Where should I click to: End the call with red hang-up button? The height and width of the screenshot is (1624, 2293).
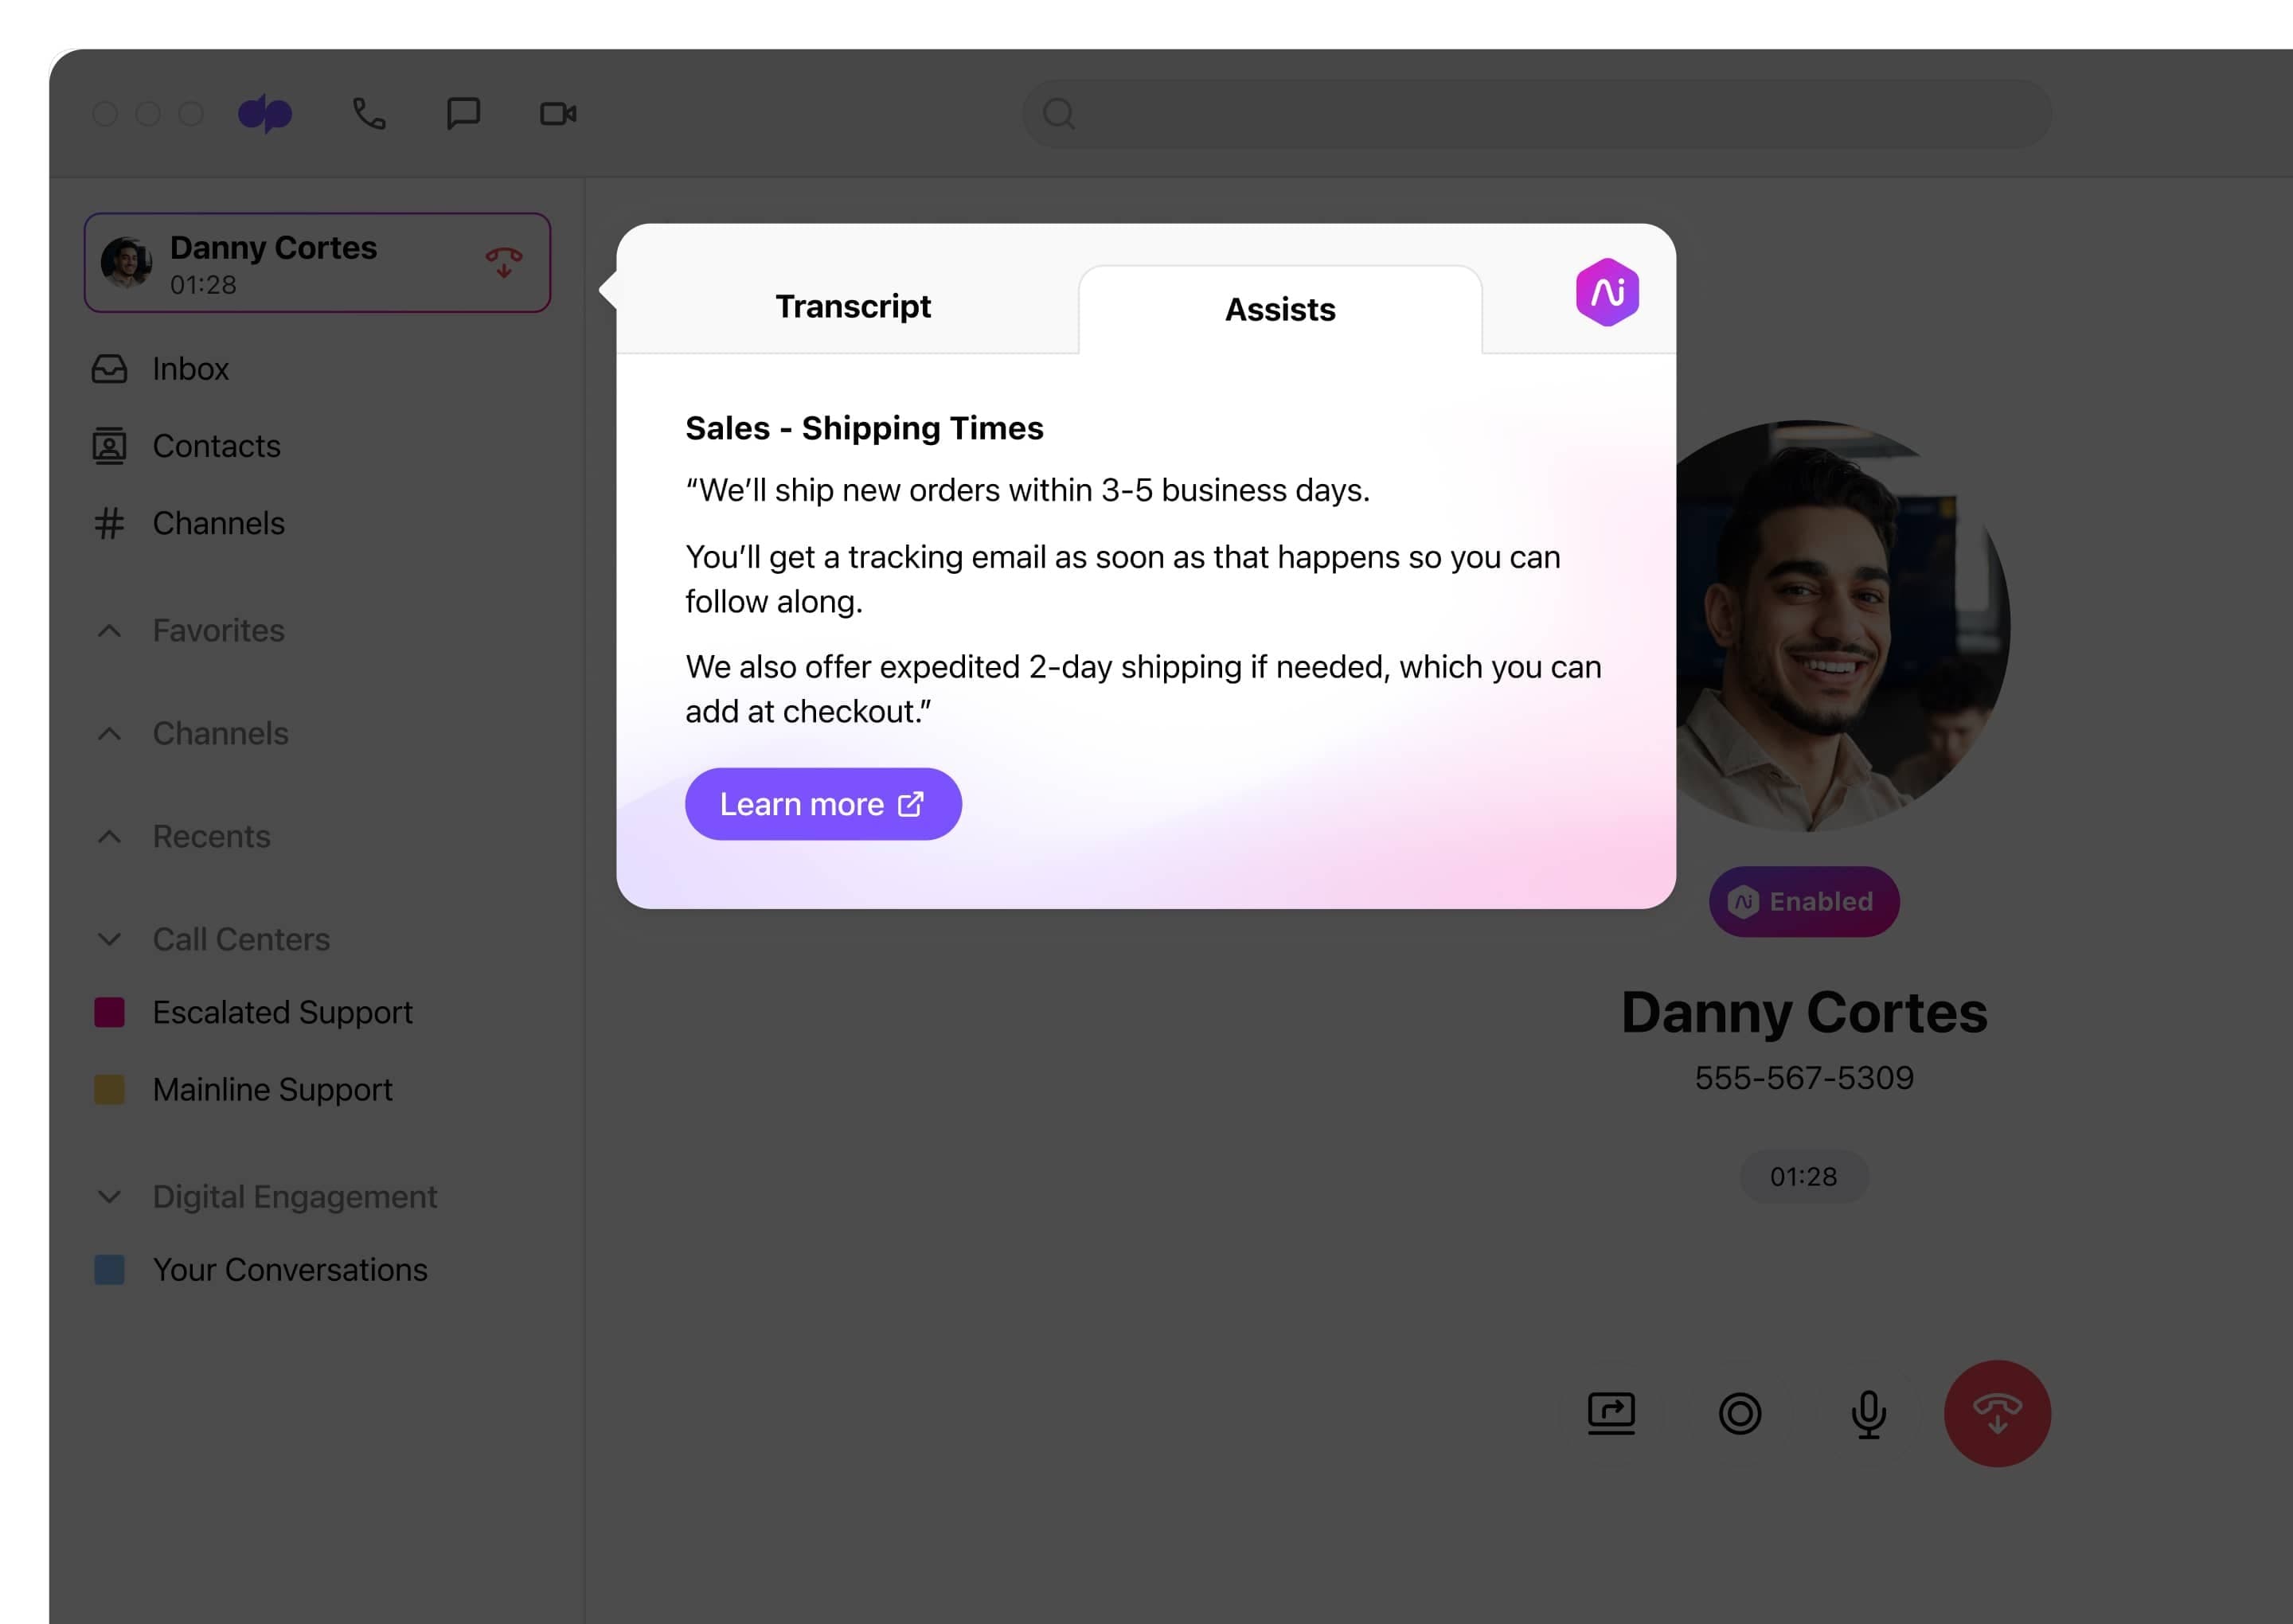click(x=1997, y=1414)
